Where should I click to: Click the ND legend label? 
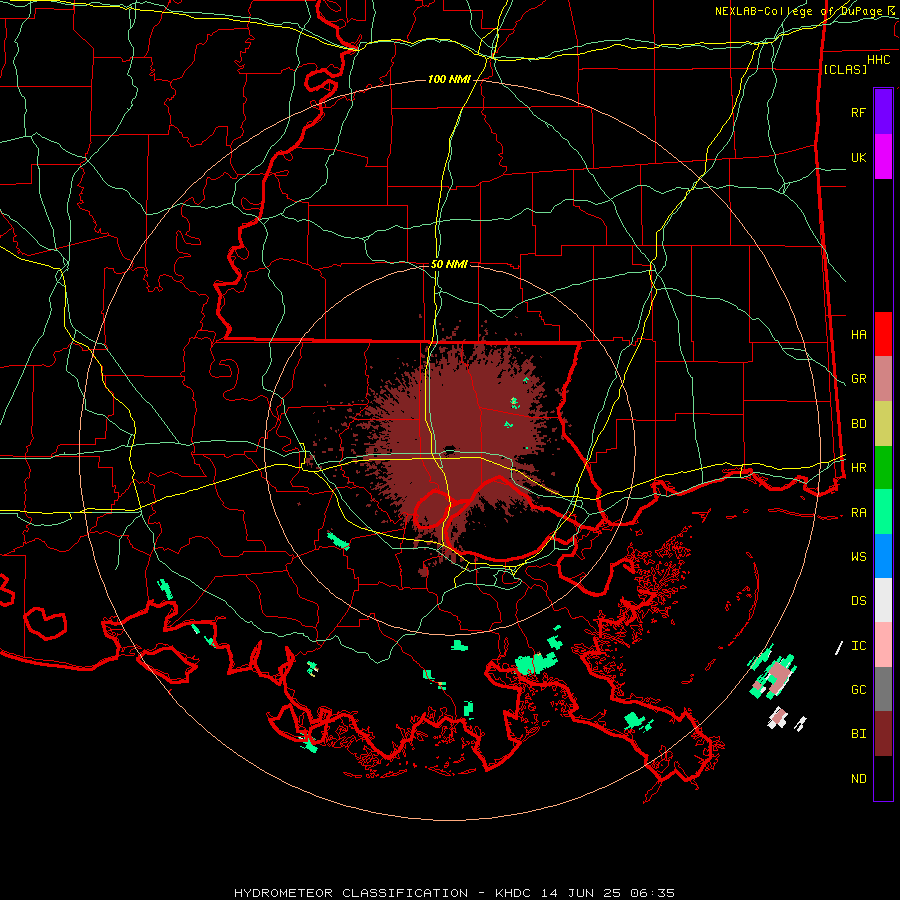point(858,779)
